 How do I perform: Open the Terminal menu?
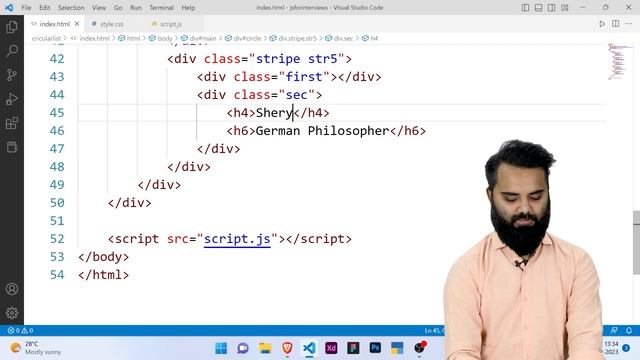click(x=161, y=8)
